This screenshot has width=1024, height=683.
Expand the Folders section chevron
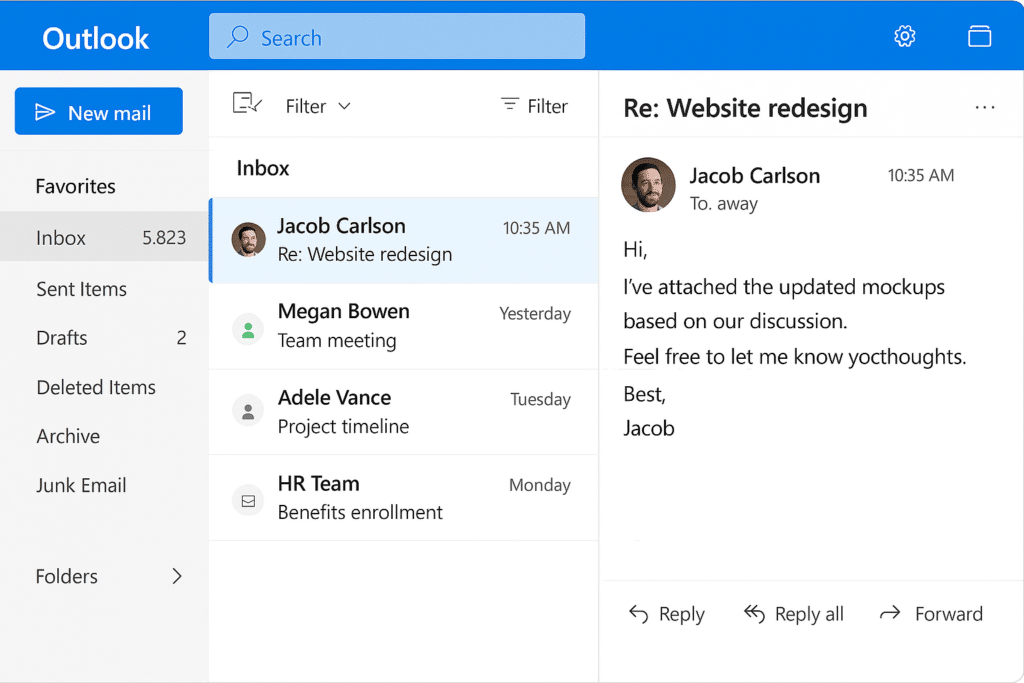click(176, 576)
